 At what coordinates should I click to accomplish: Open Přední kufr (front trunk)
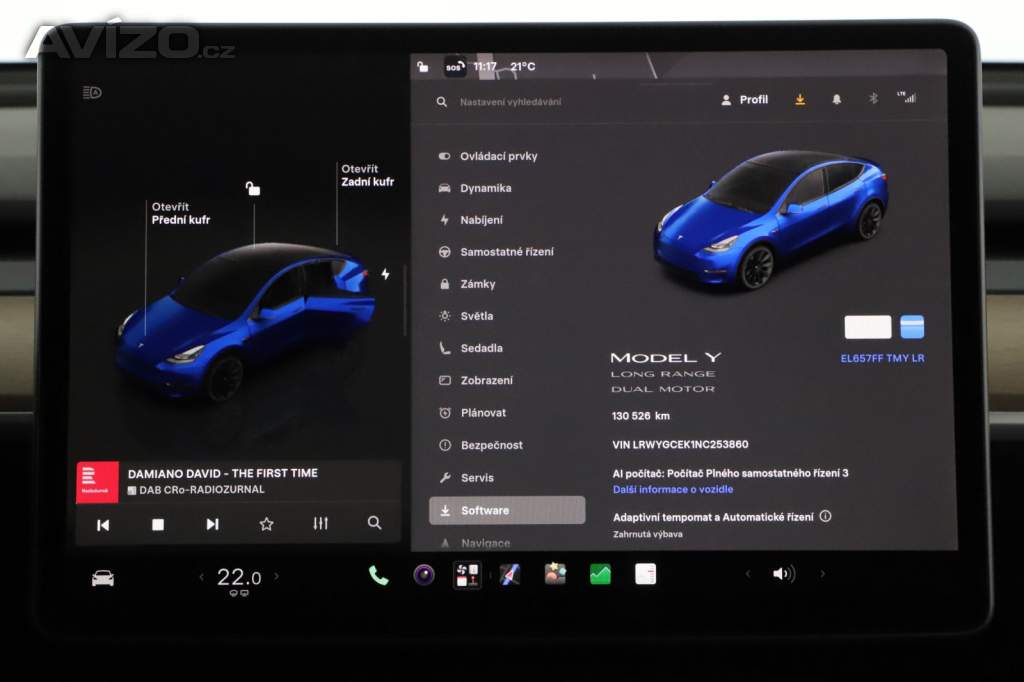coord(181,214)
